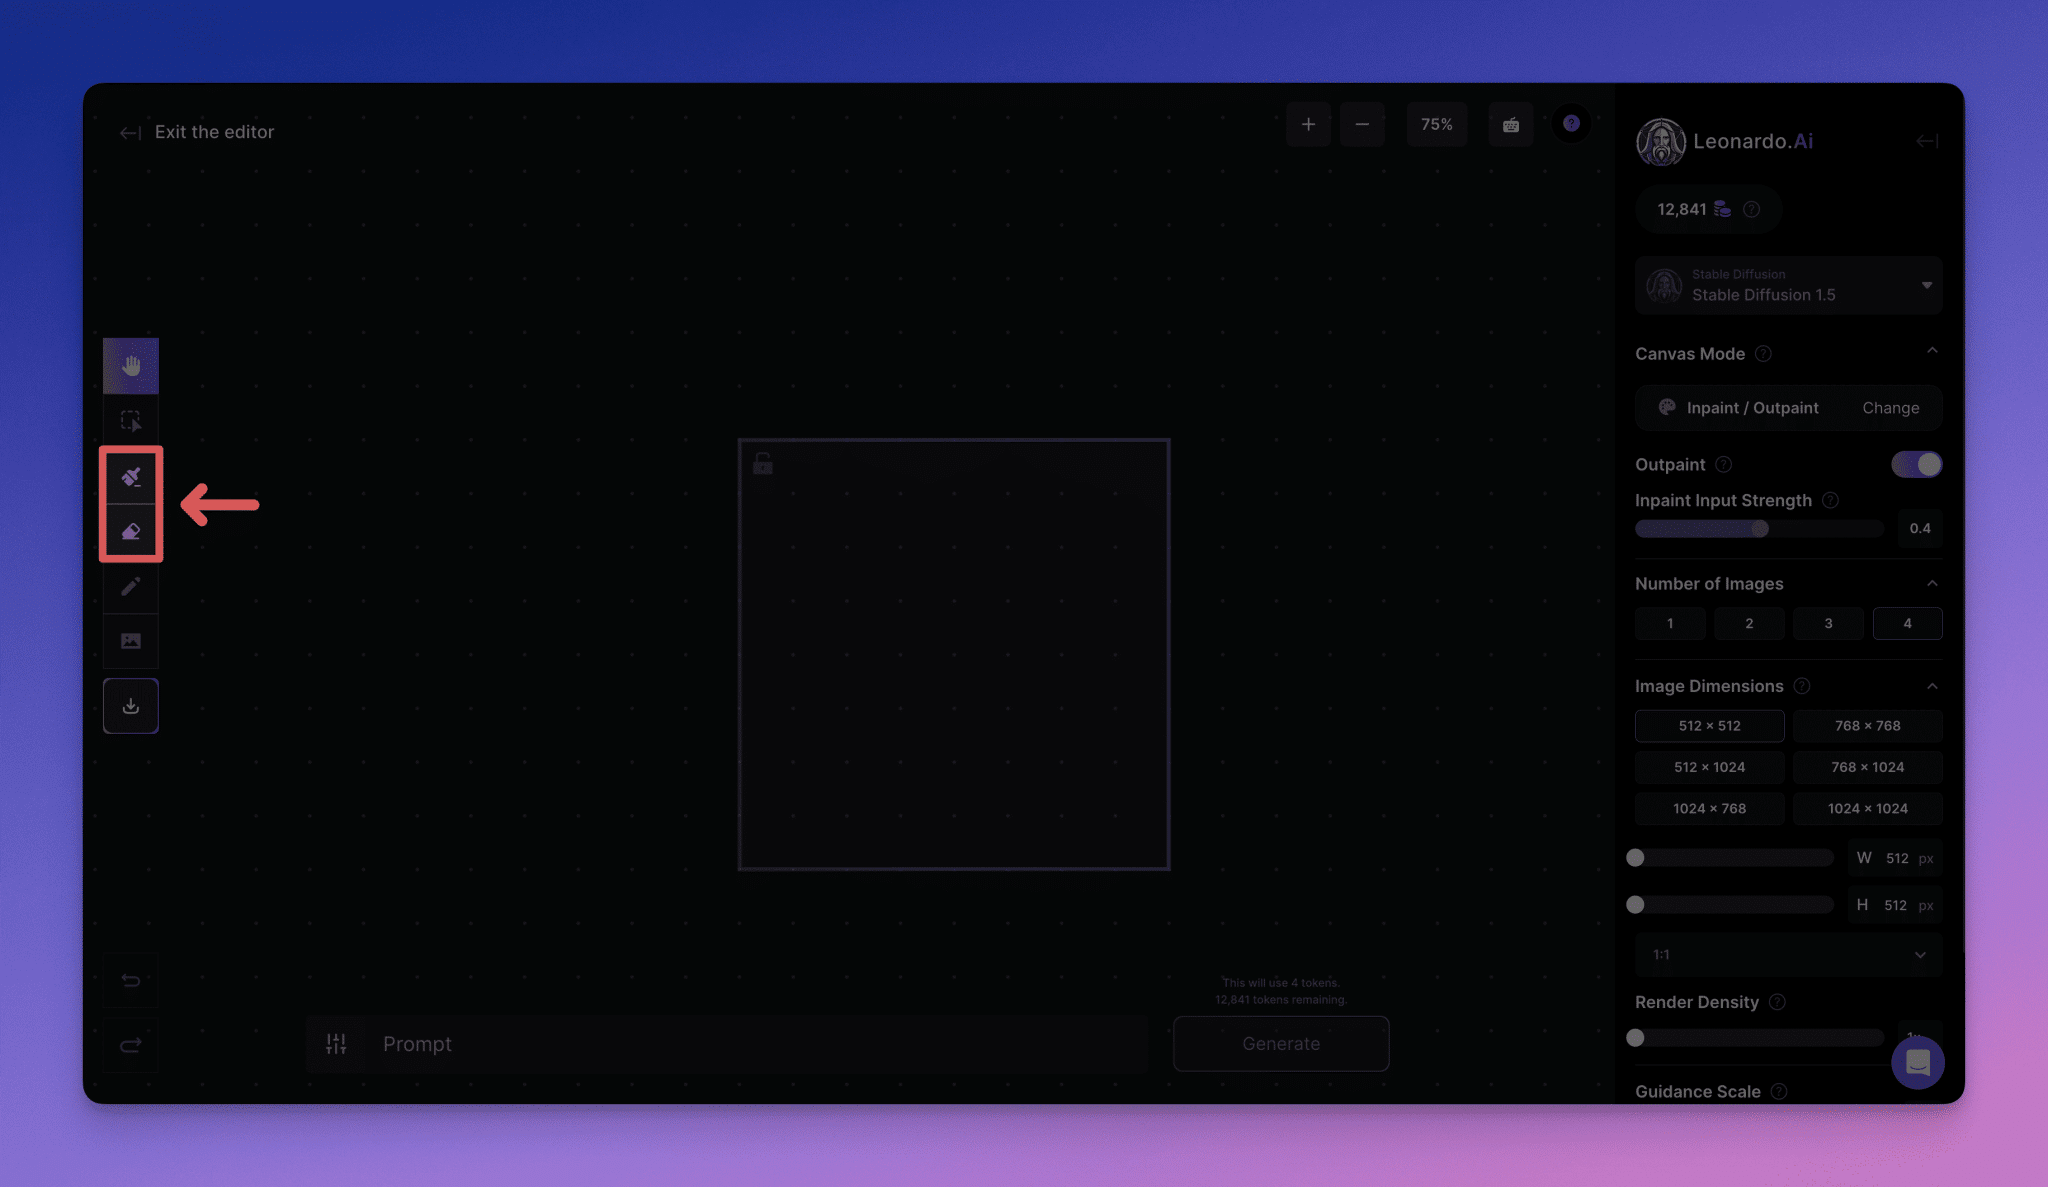Open the 1:1 aspect ratio dropdown
Screen dimensions: 2048x1187
tap(1788, 954)
